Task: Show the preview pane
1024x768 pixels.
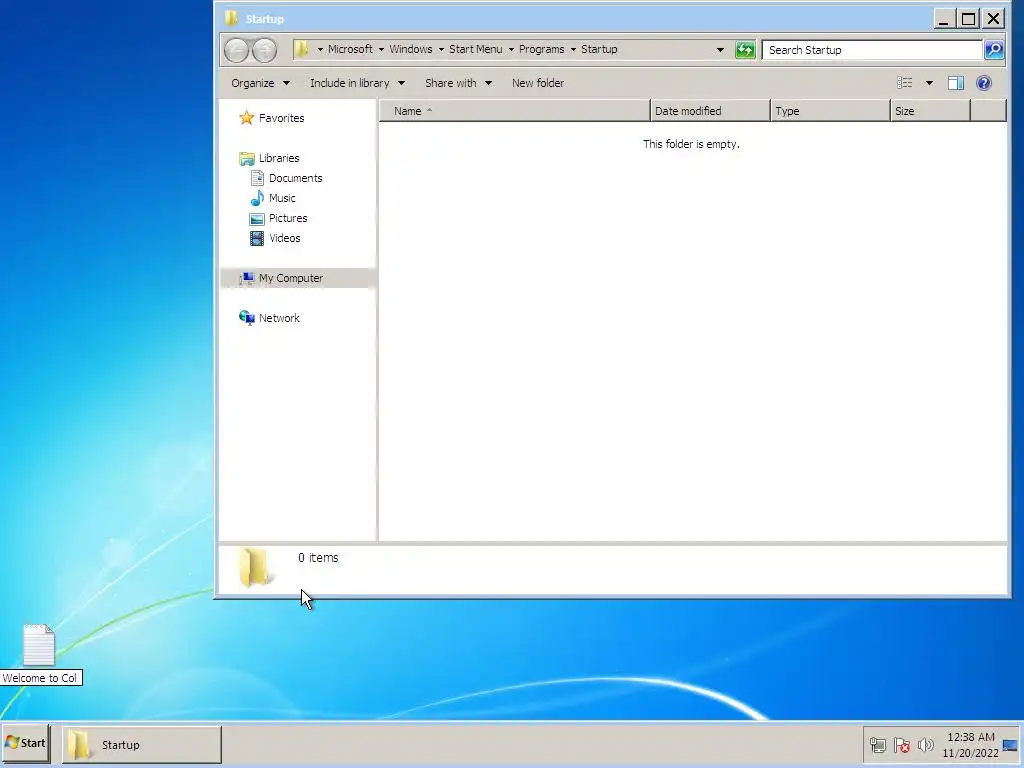Action: coord(955,83)
